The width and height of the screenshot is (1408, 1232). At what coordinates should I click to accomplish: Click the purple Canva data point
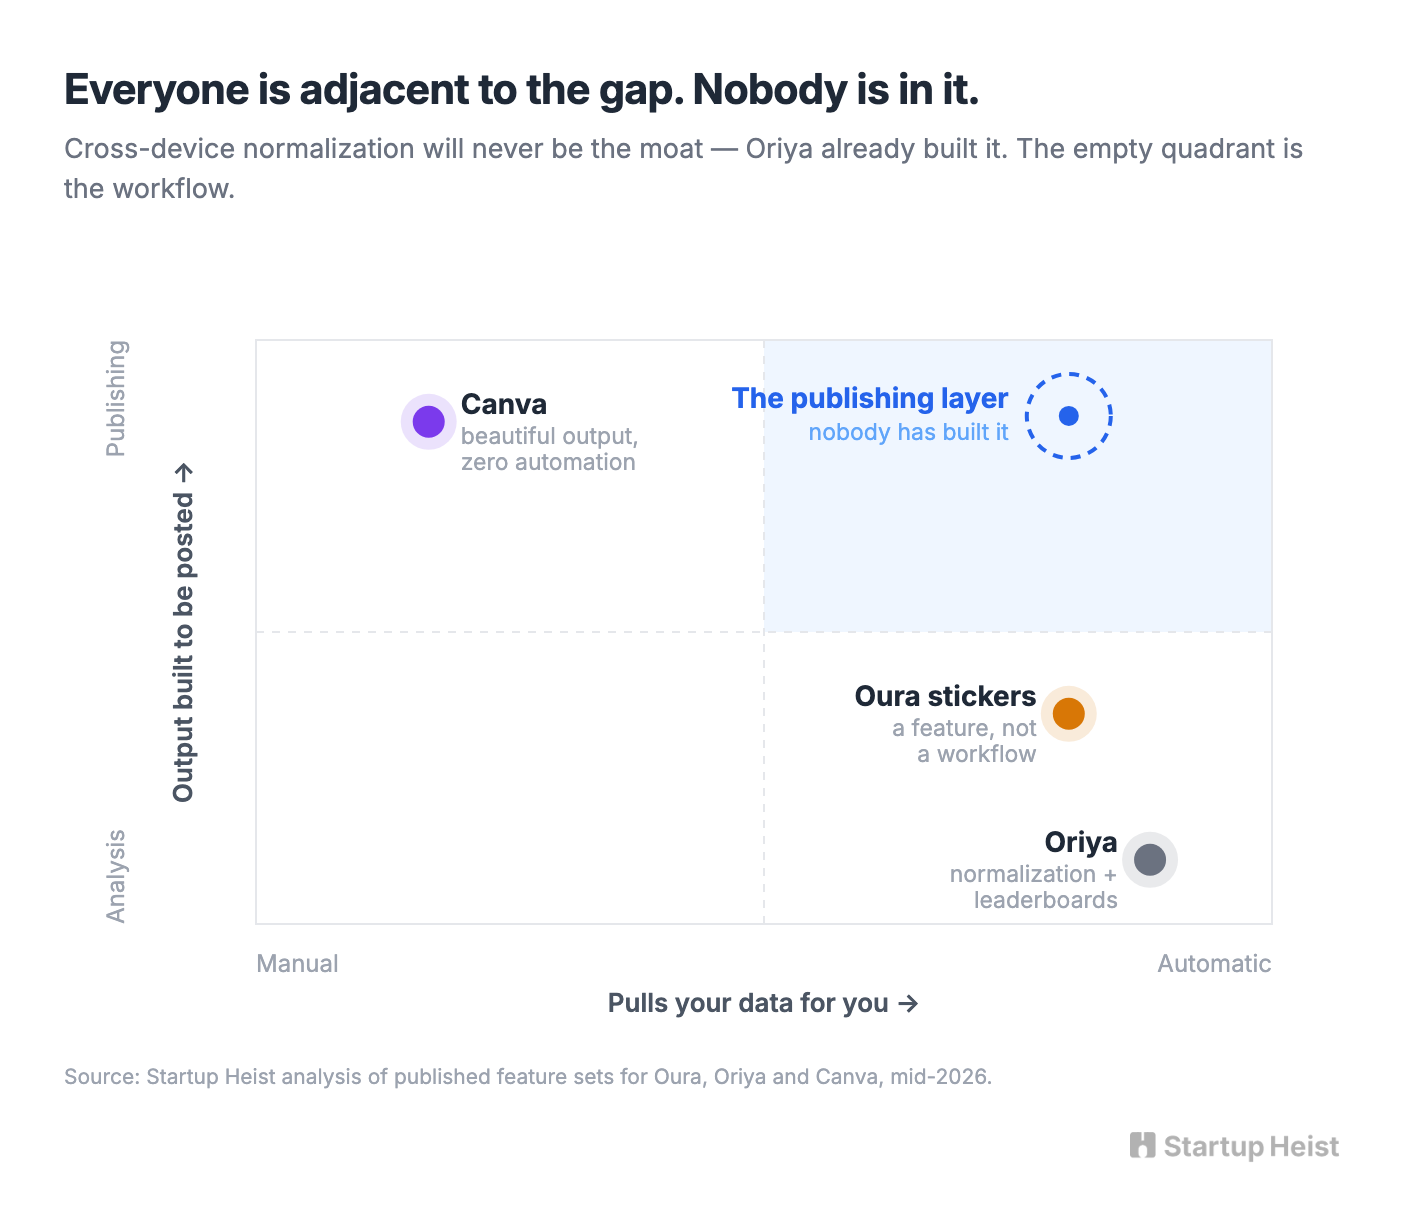[x=428, y=421]
